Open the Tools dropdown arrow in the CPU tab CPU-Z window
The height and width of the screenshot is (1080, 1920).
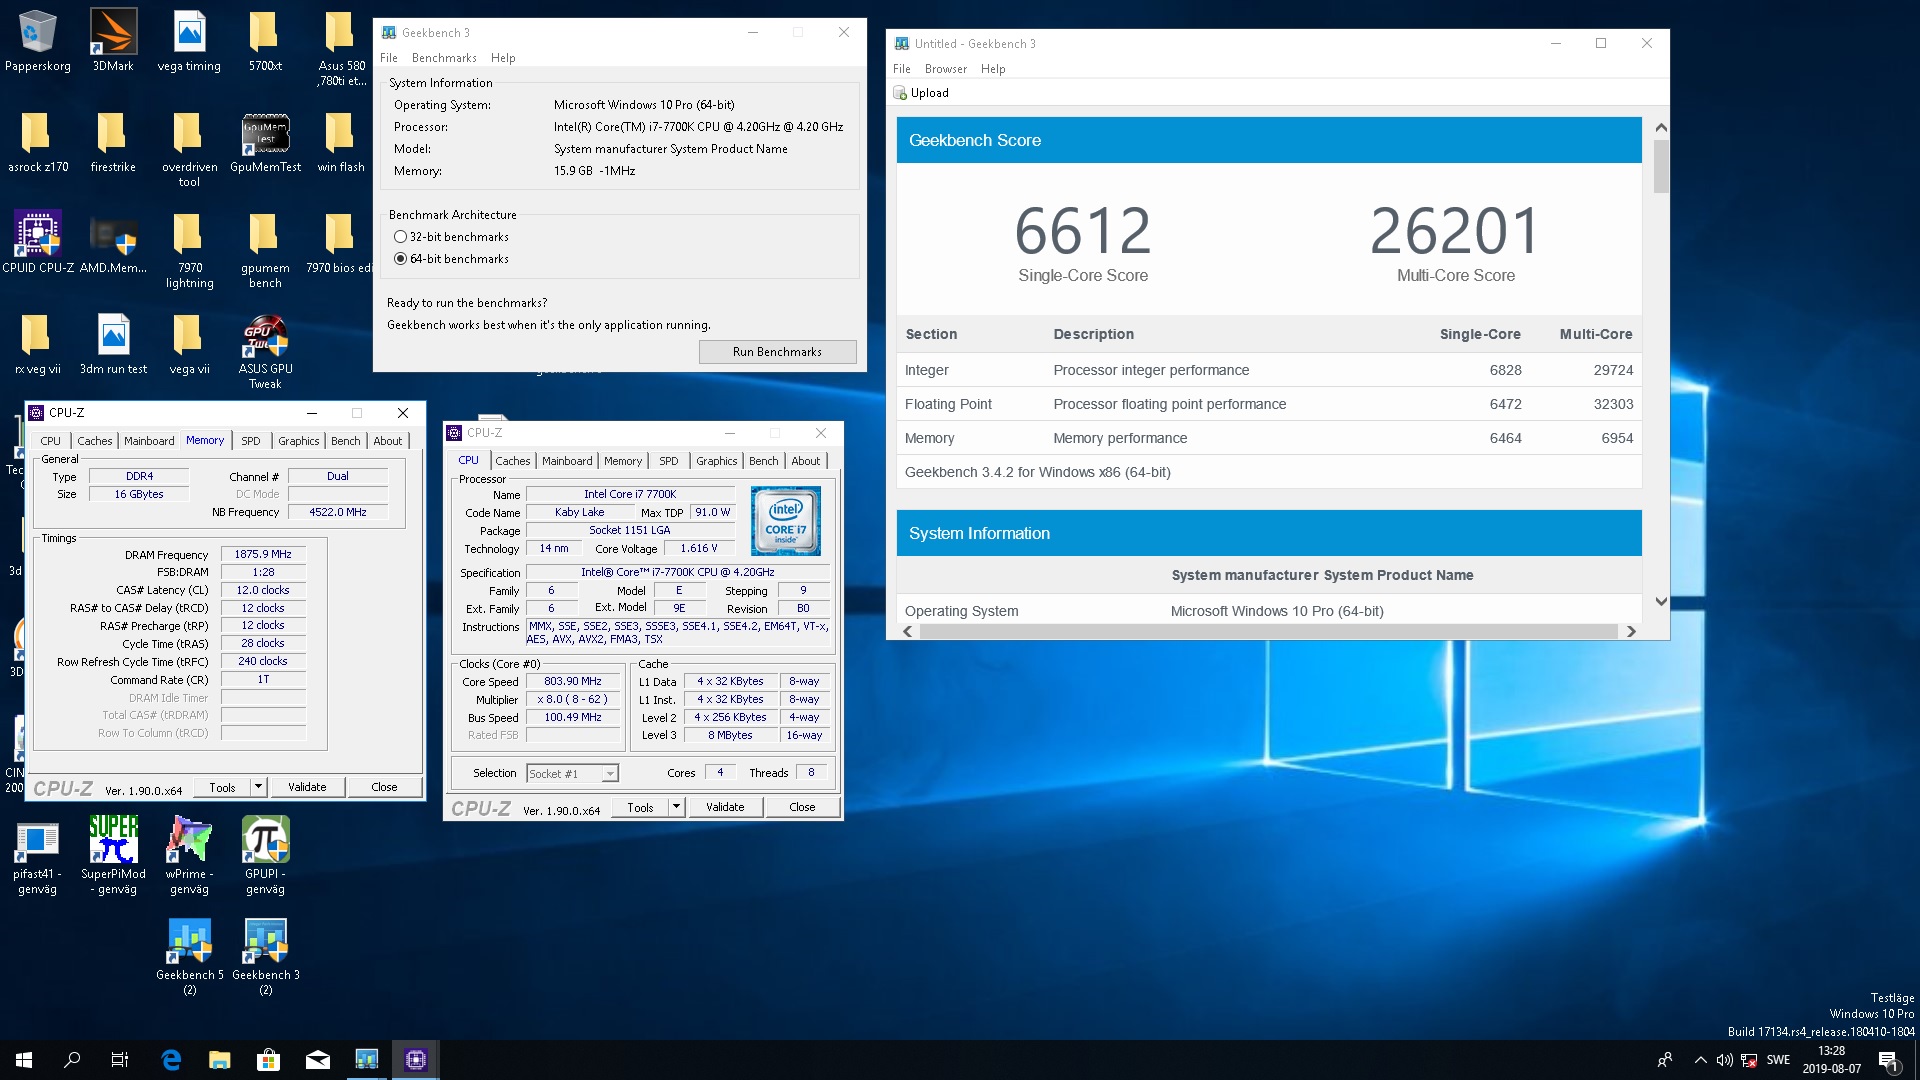676,807
